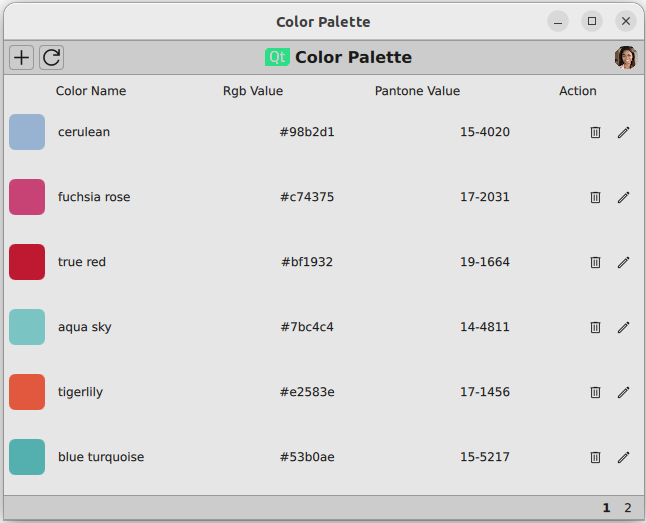The width and height of the screenshot is (646, 523).
Task: Click the refresh palette button
Action: pos(51,57)
